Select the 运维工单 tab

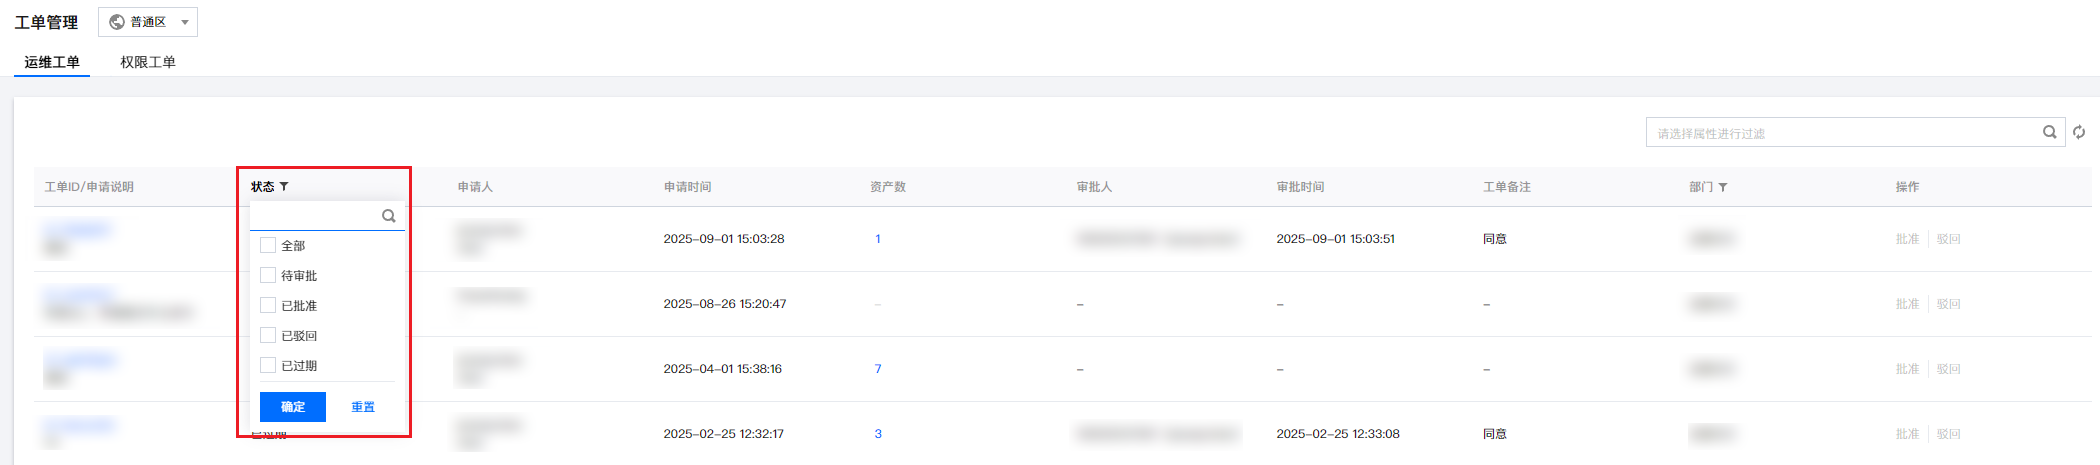click(52, 62)
